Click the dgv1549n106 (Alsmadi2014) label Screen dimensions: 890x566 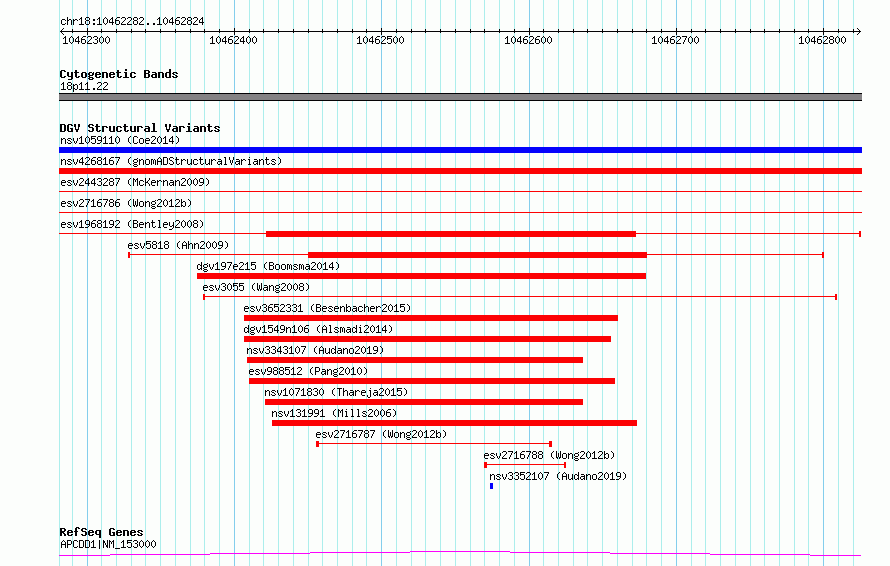318,329
